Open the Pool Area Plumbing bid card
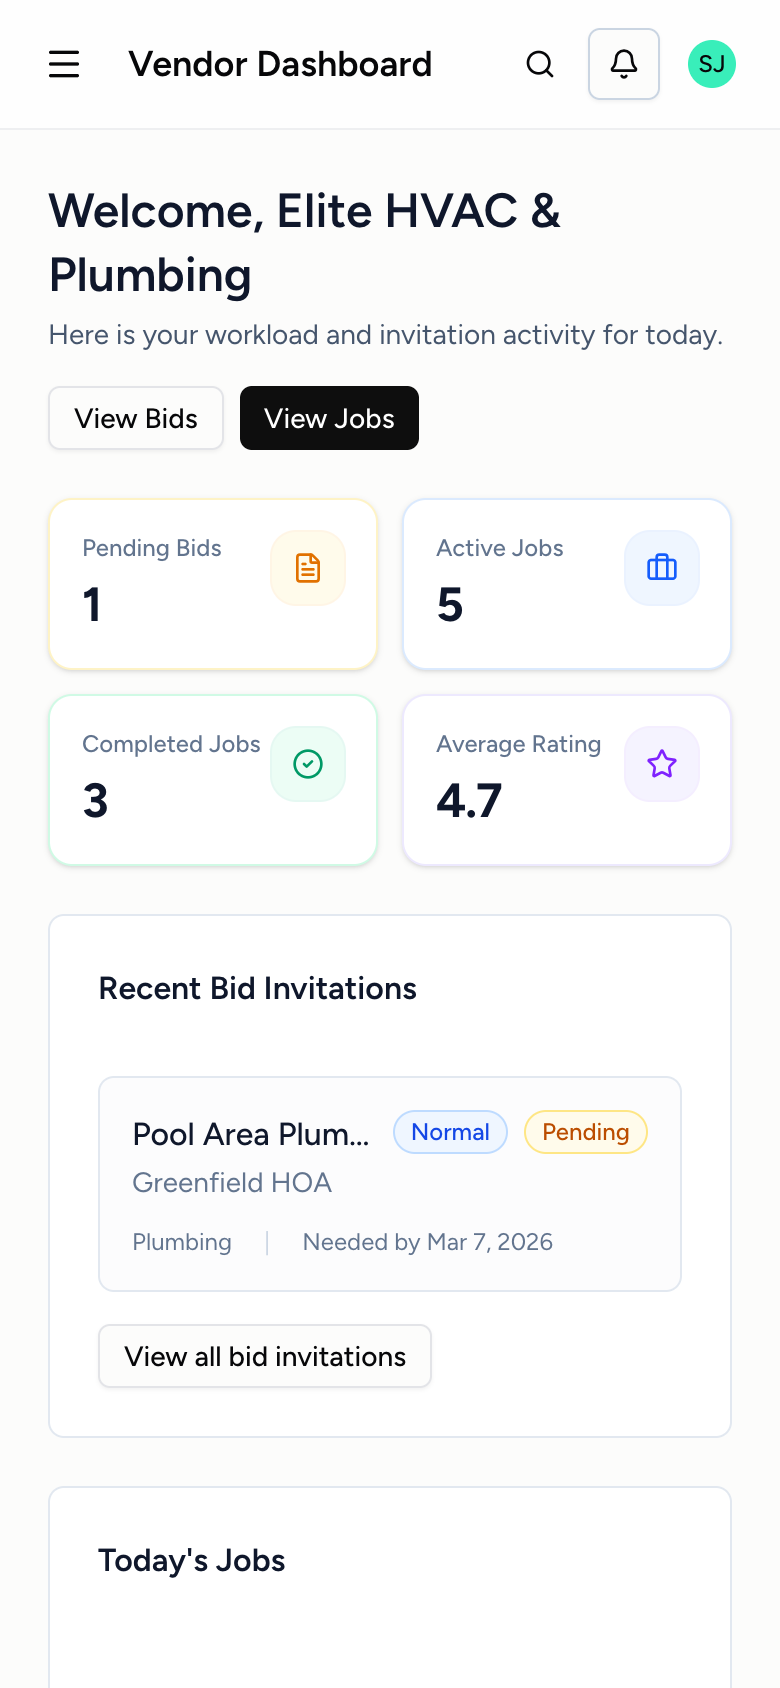Image resolution: width=780 pixels, height=1688 pixels. coord(389,1183)
